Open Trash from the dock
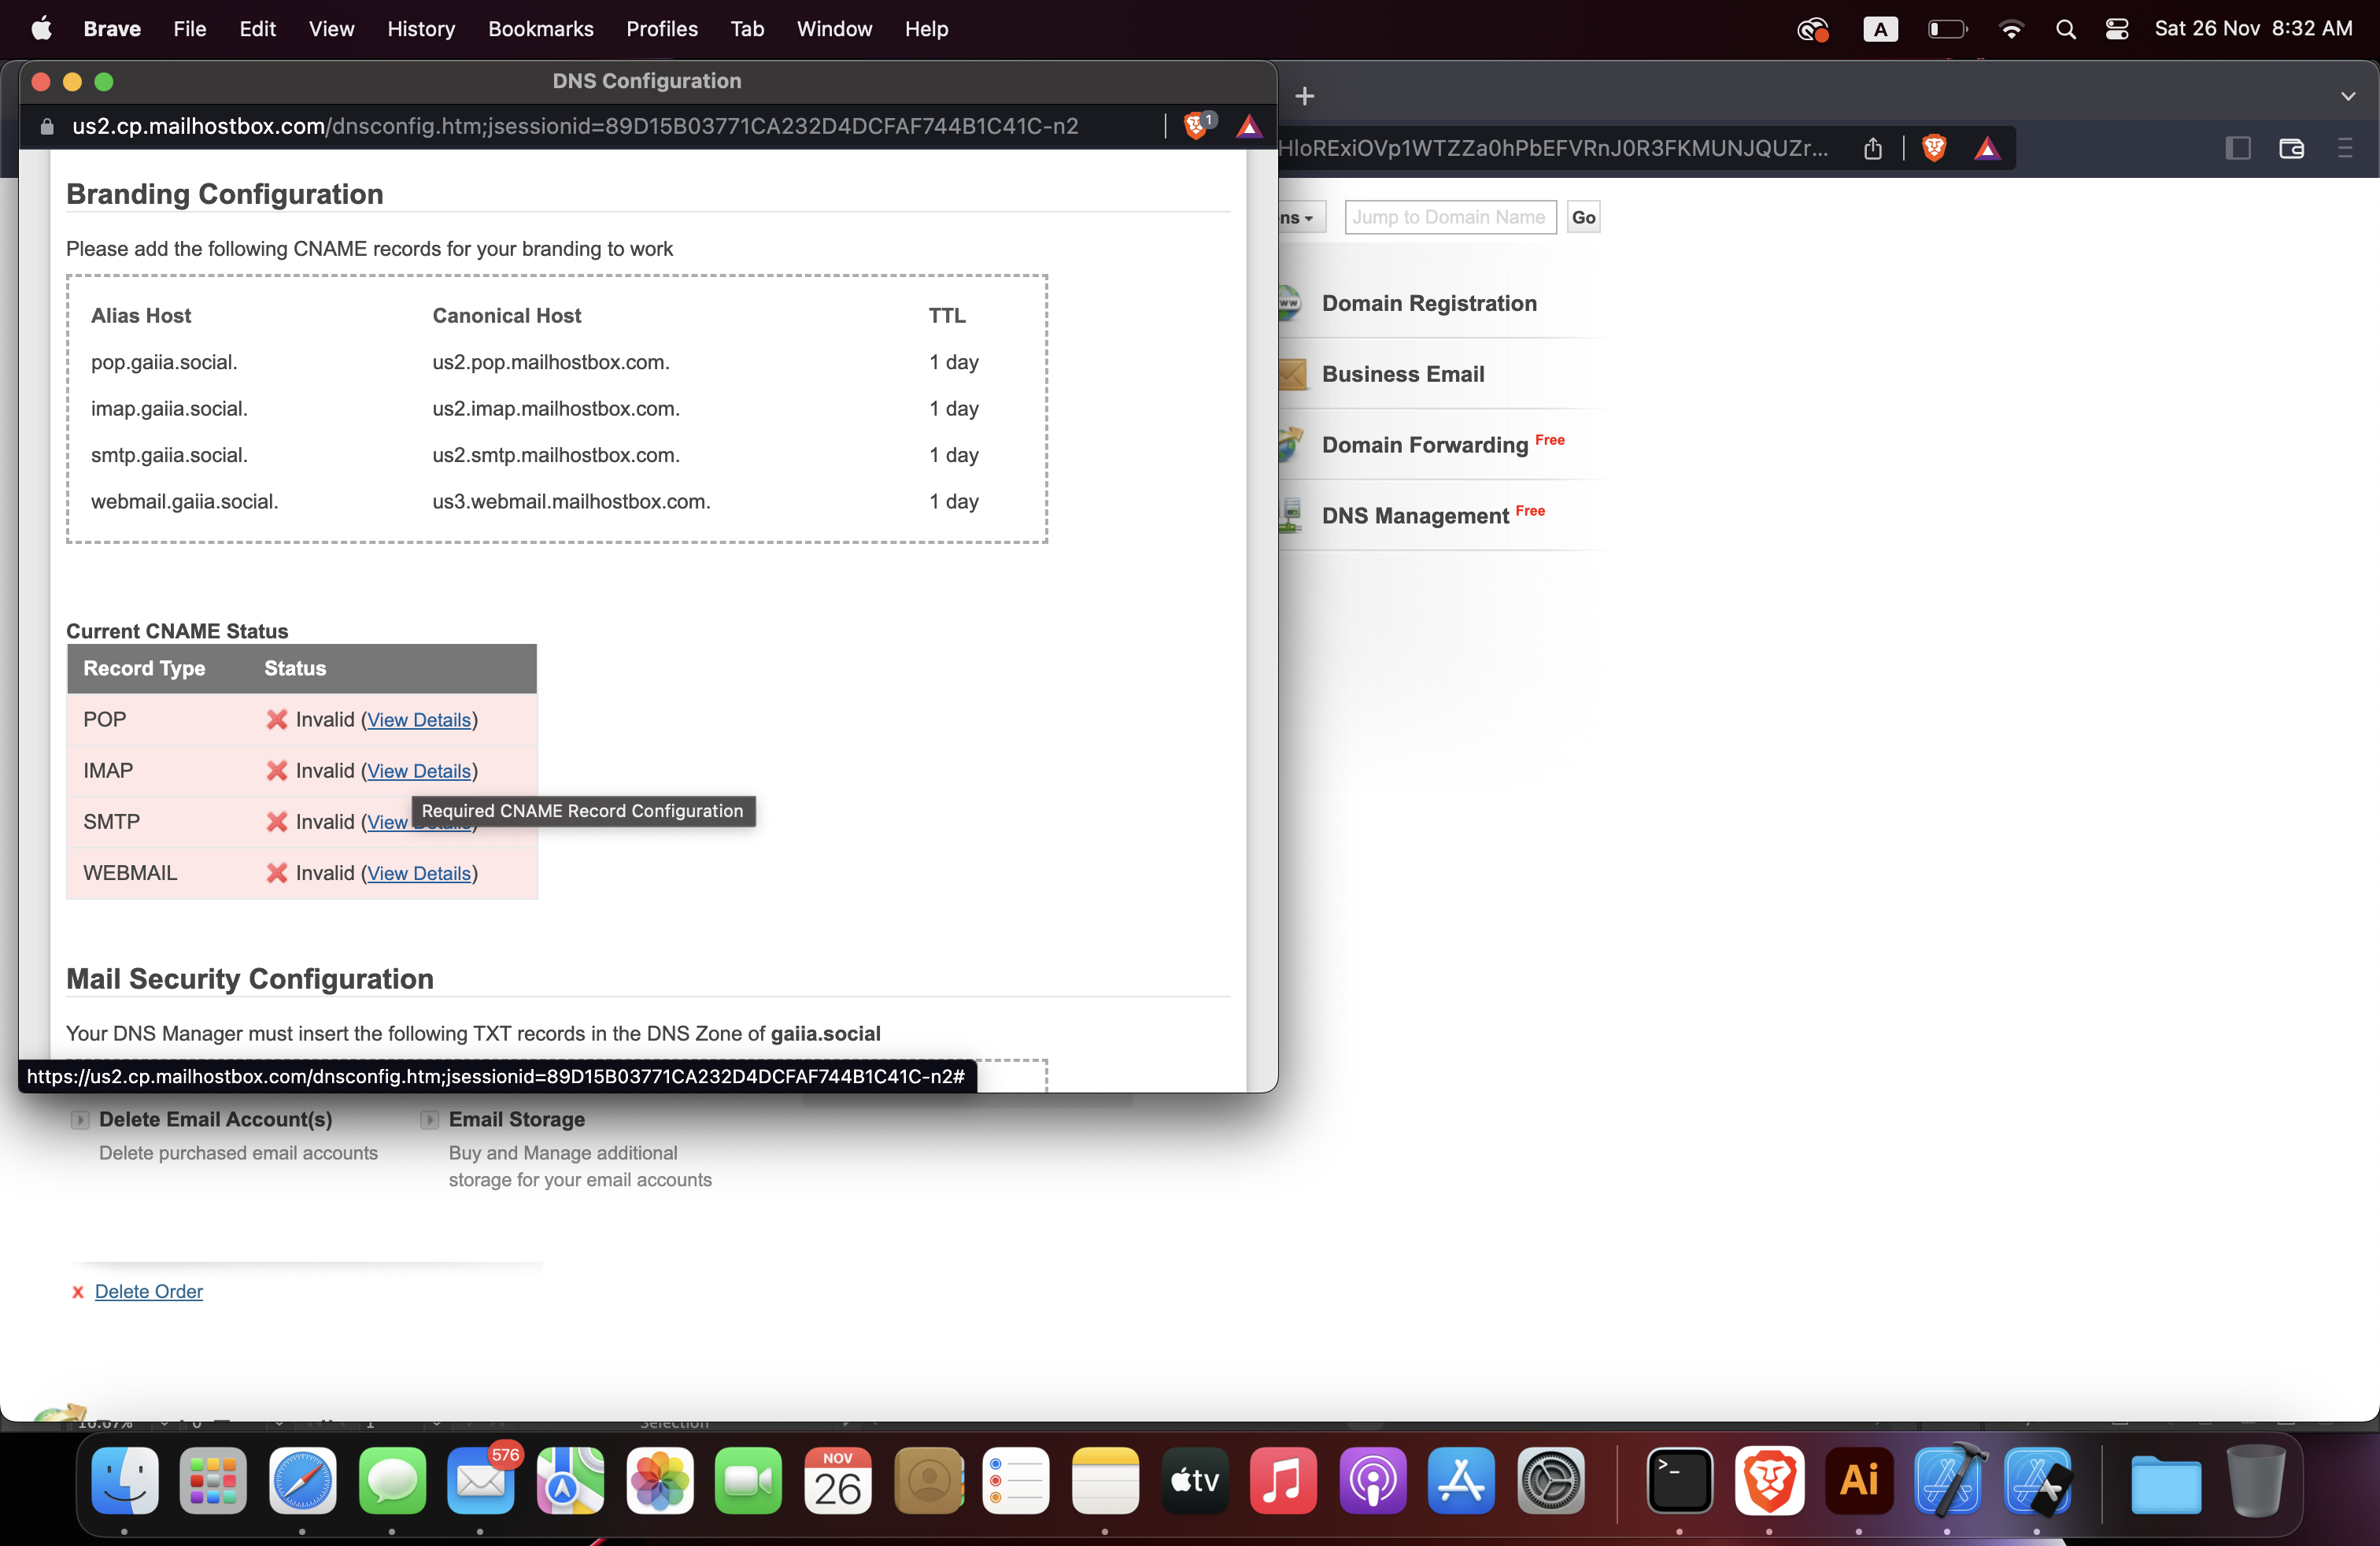 coord(2256,1480)
